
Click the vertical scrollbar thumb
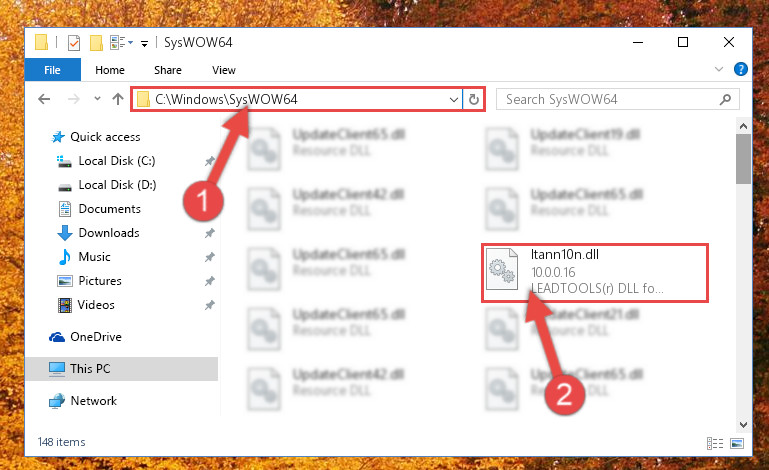pyautogui.click(x=743, y=158)
